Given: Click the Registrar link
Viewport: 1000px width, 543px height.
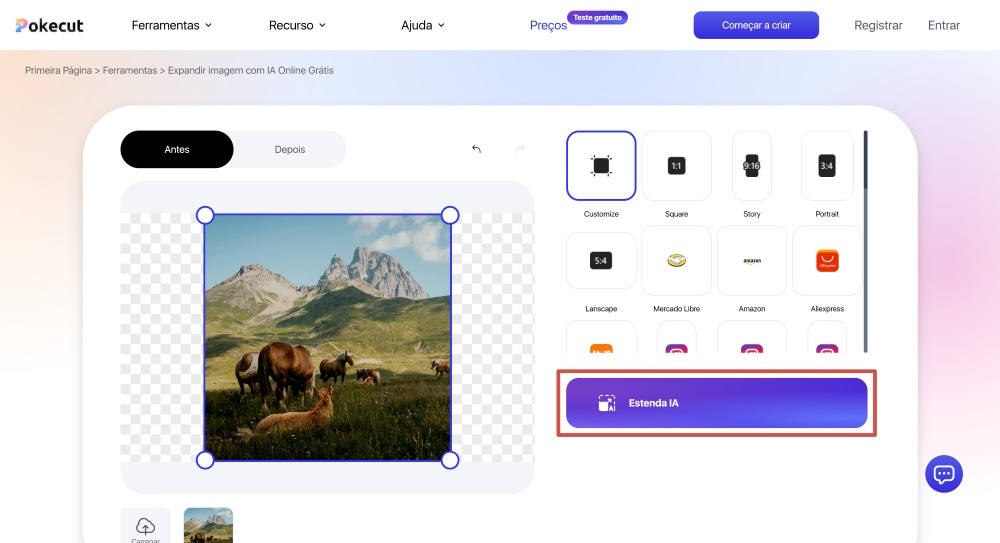Looking at the screenshot, I should tap(878, 25).
